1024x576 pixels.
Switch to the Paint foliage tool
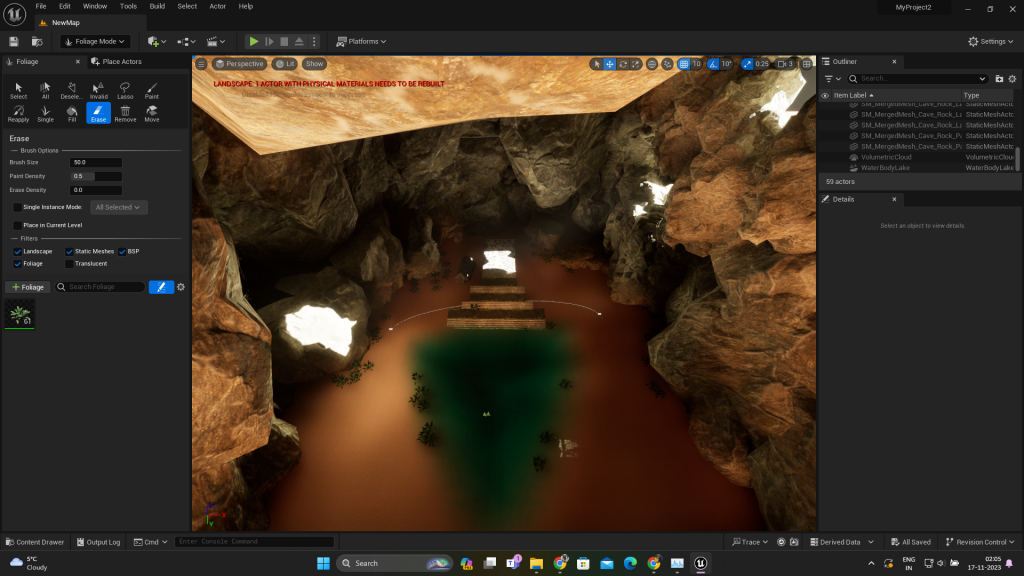pyautogui.click(x=152, y=90)
